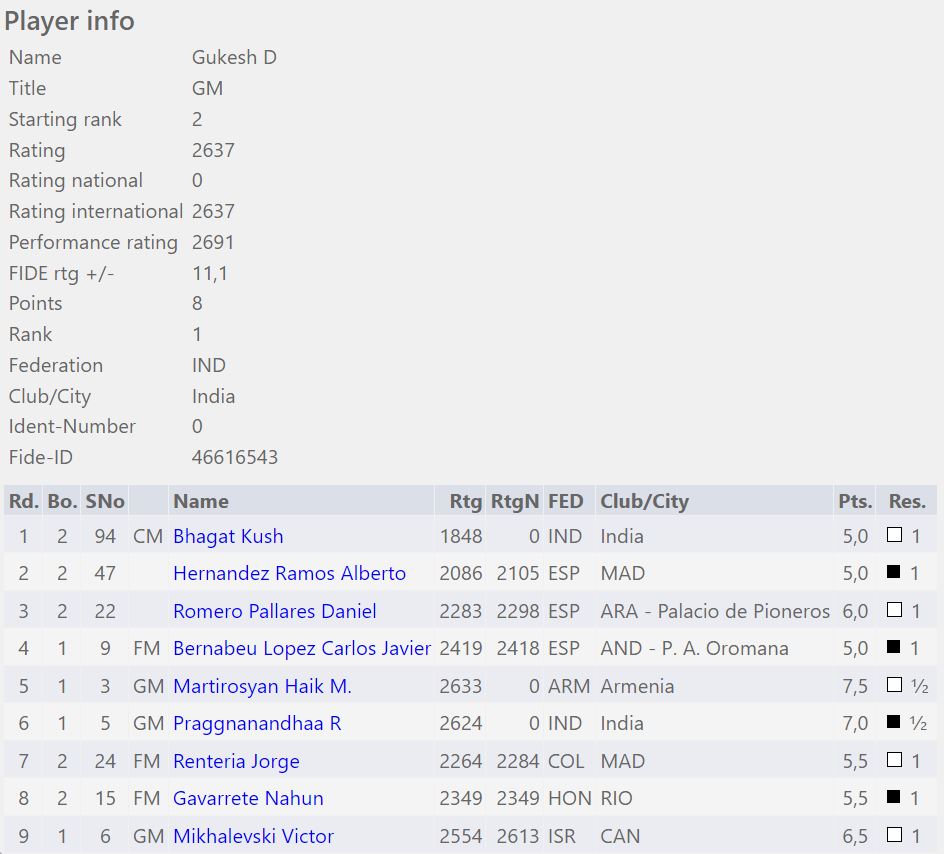Click the Renteria Jorge link

pyautogui.click(x=236, y=761)
